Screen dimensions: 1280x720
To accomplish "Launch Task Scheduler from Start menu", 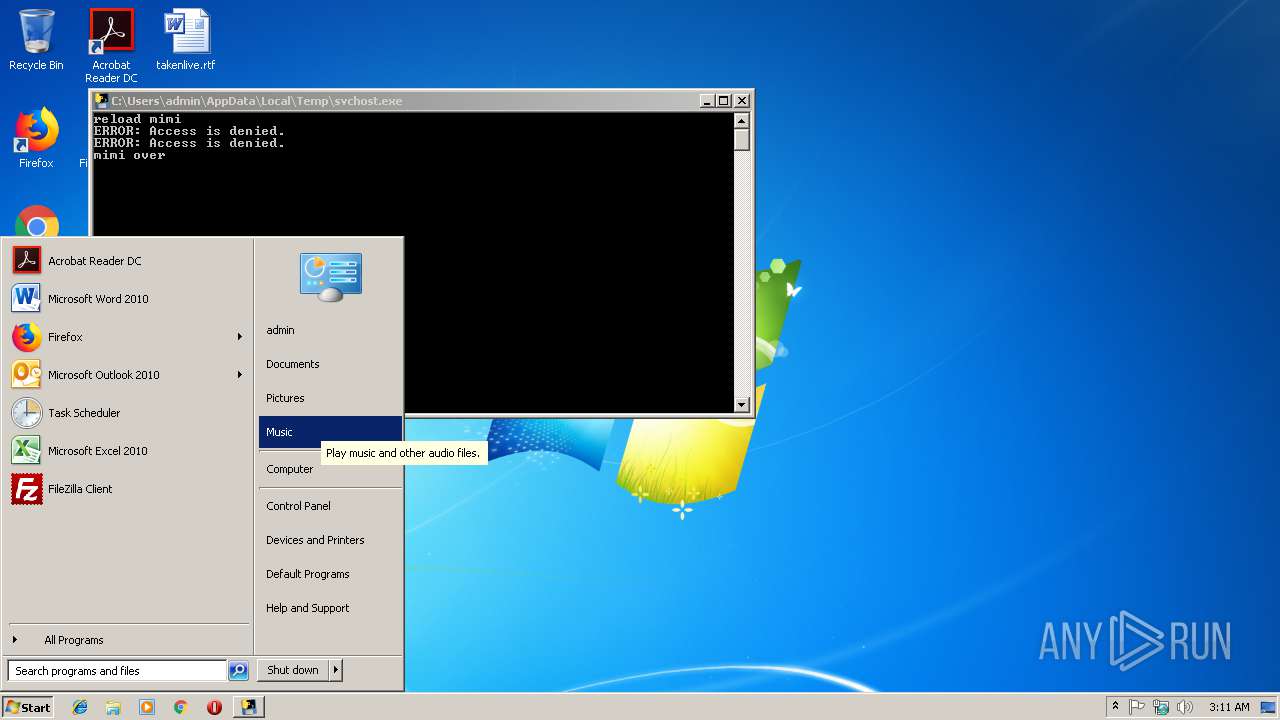I will point(127,413).
